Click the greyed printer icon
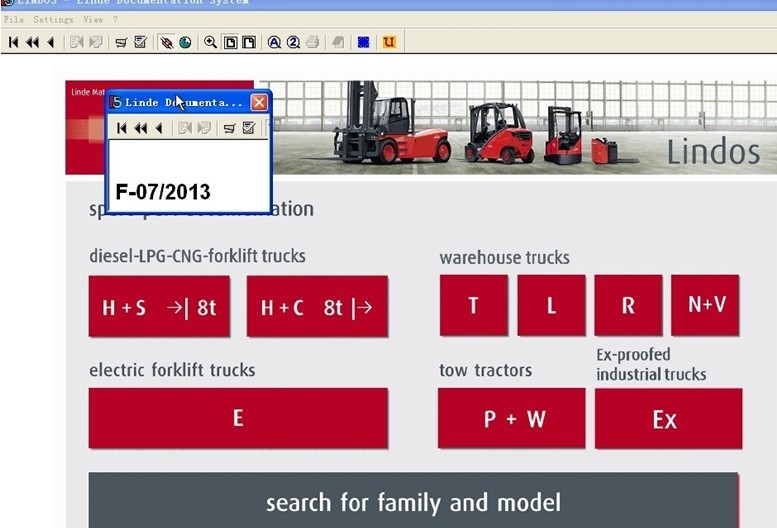 click(312, 43)
